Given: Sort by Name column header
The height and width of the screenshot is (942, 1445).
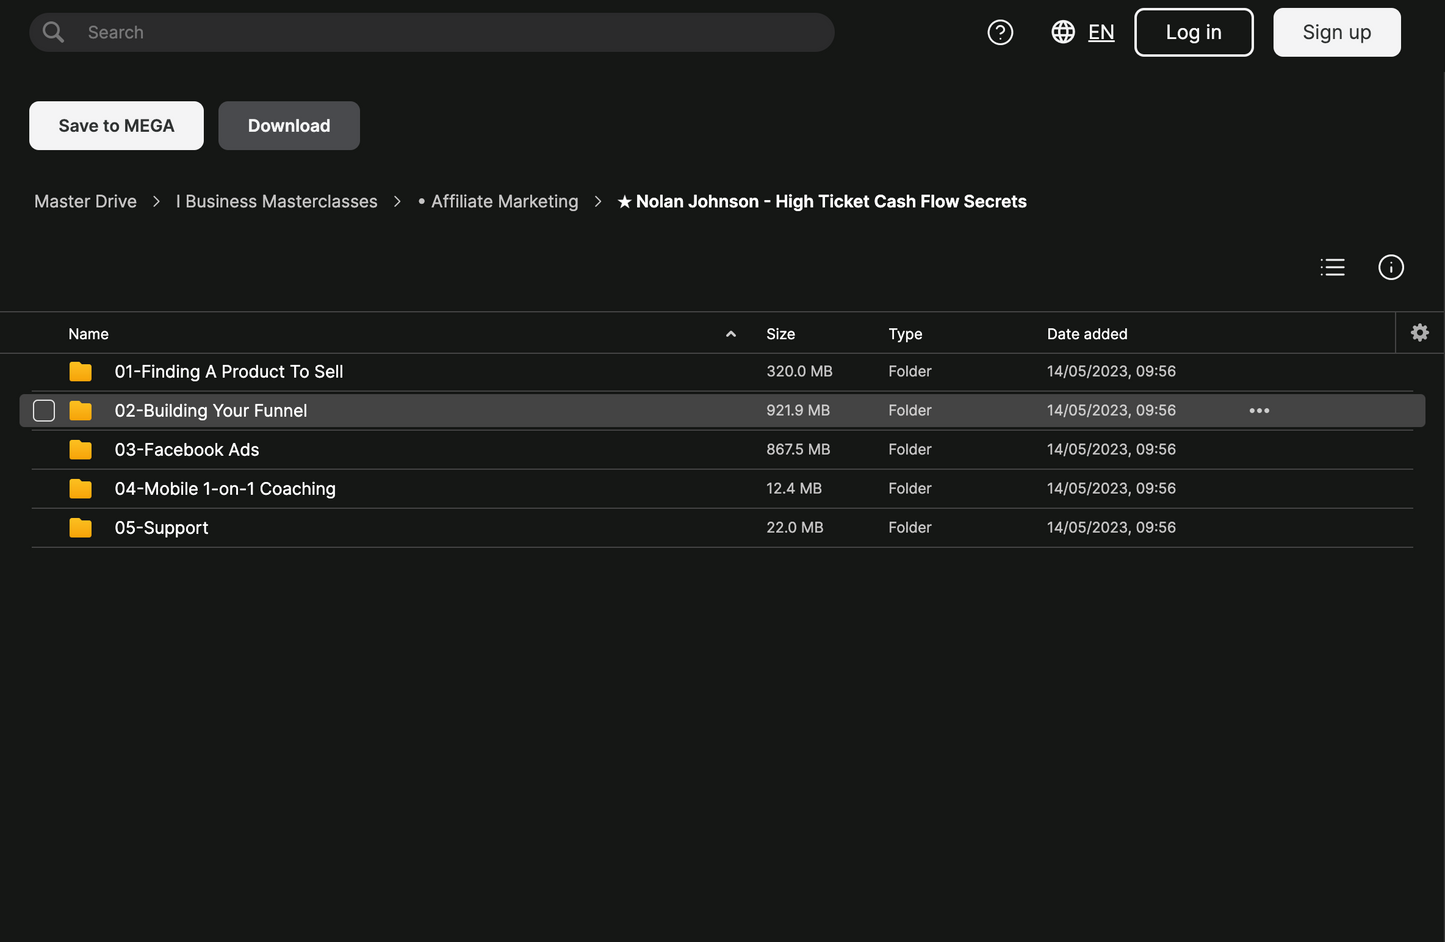Looking at the screenshot, I should (88, 334).
